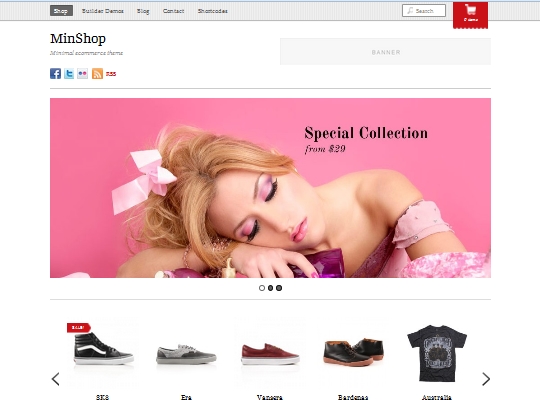Open the Contact menu item
Image resolution: width=540 pixels, height=400 pixels.
tap(173, 11)
